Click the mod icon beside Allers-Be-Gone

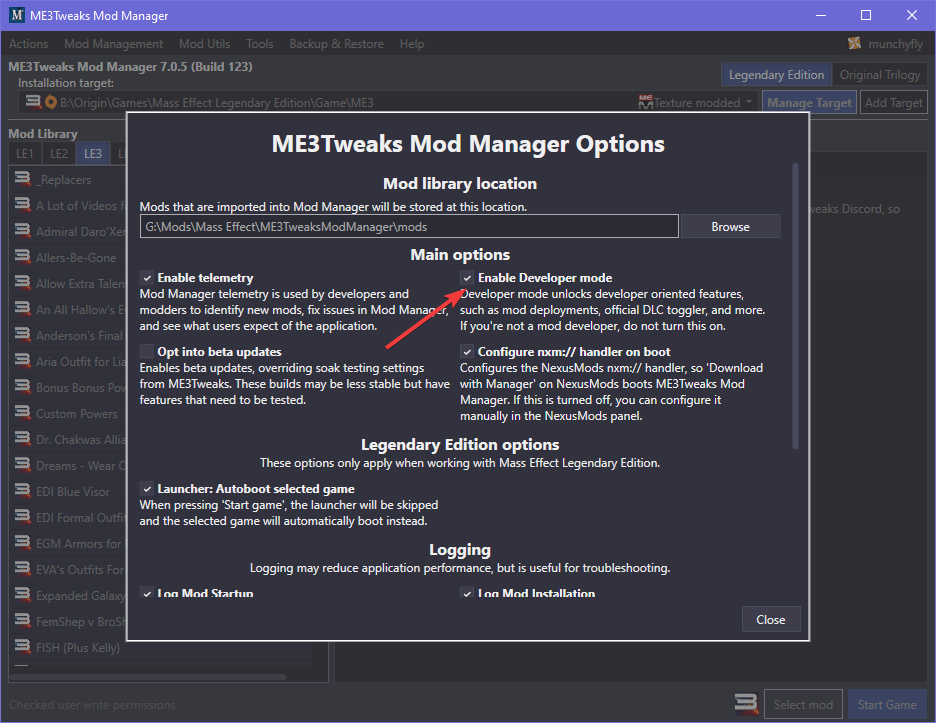click(x=23, y=257)
